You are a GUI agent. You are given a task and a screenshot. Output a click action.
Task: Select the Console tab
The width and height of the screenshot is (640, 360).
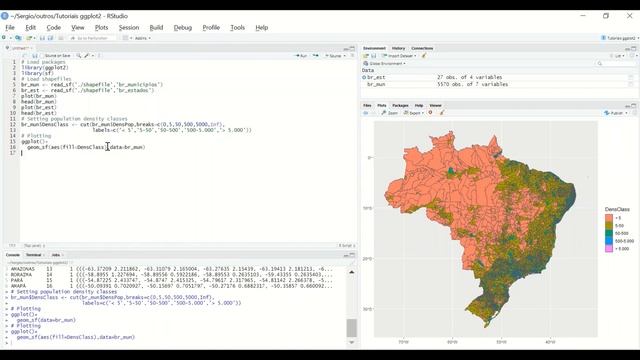13,255
